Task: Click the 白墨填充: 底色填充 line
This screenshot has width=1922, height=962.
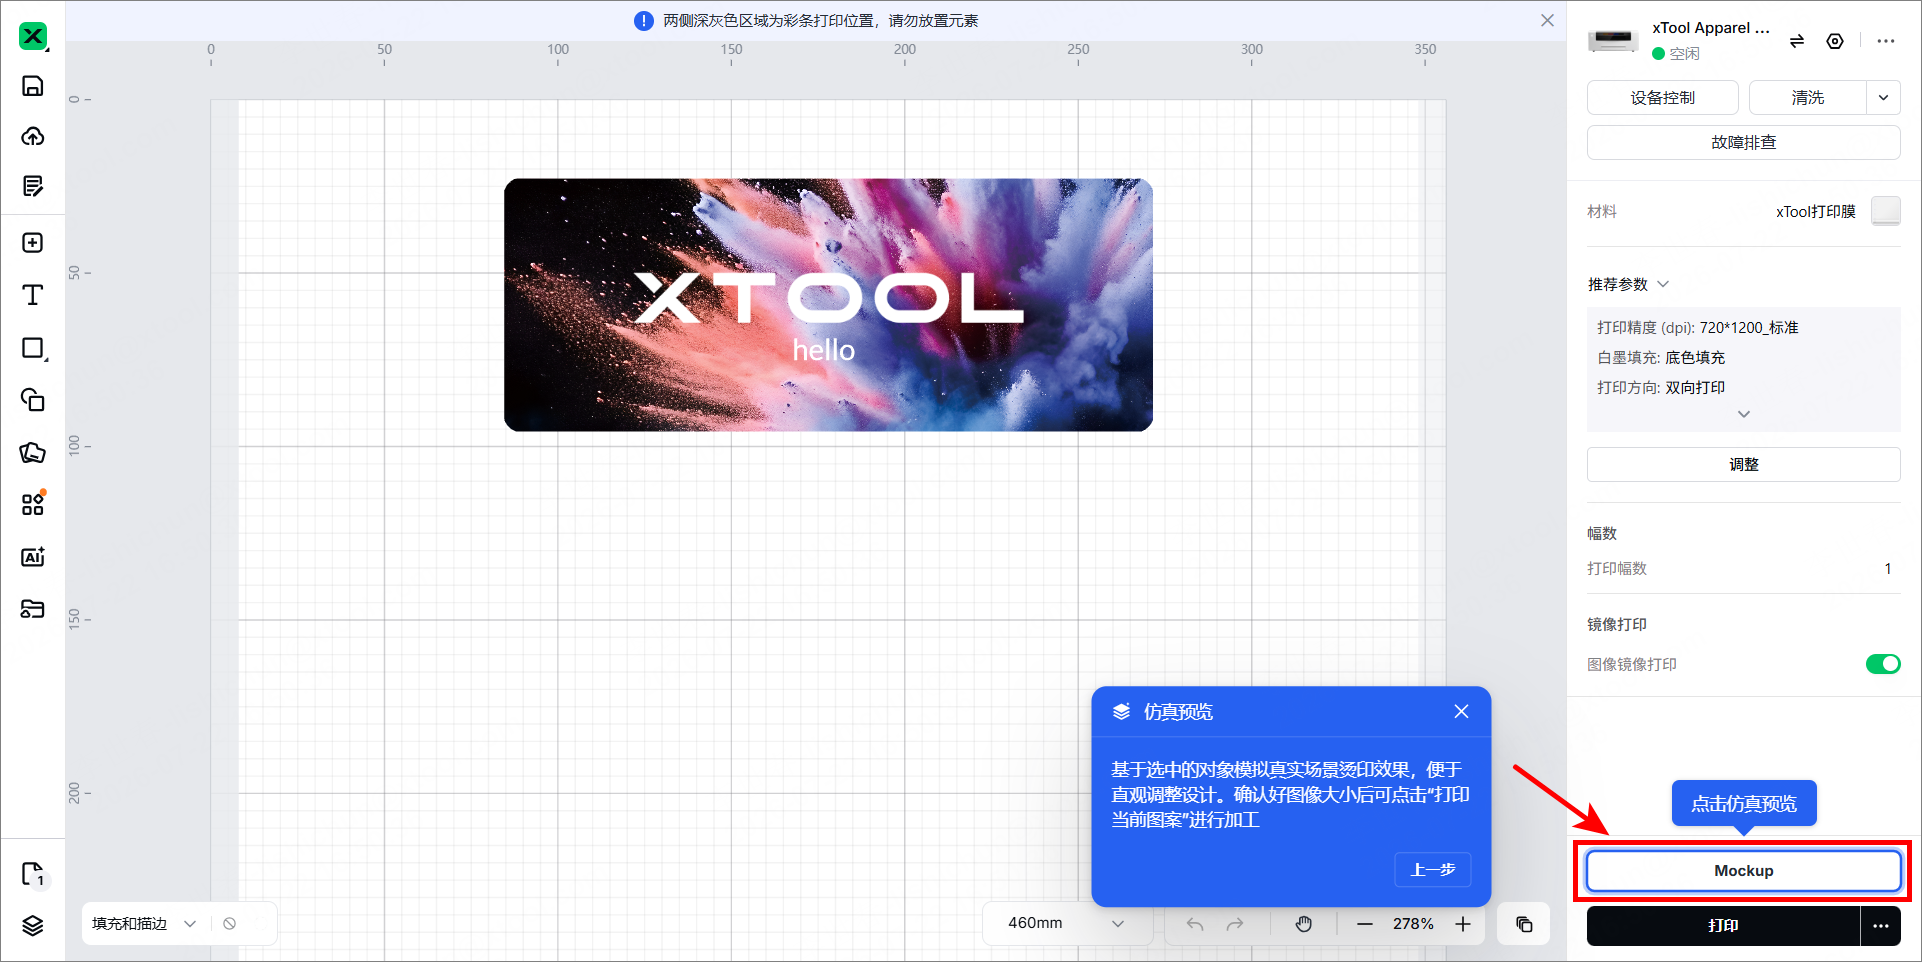Action: pyautogui.click(x=1661, y=358)
